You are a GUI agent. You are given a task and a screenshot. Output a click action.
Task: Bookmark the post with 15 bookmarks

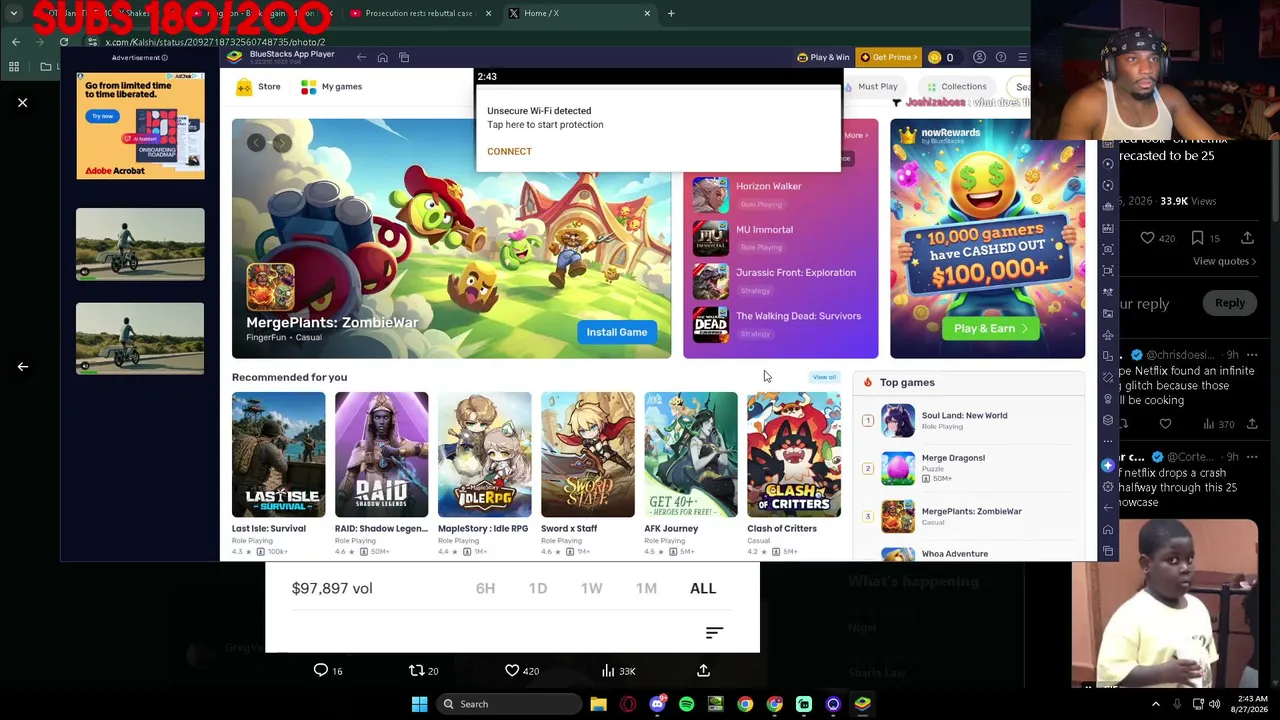point(1205,239)
